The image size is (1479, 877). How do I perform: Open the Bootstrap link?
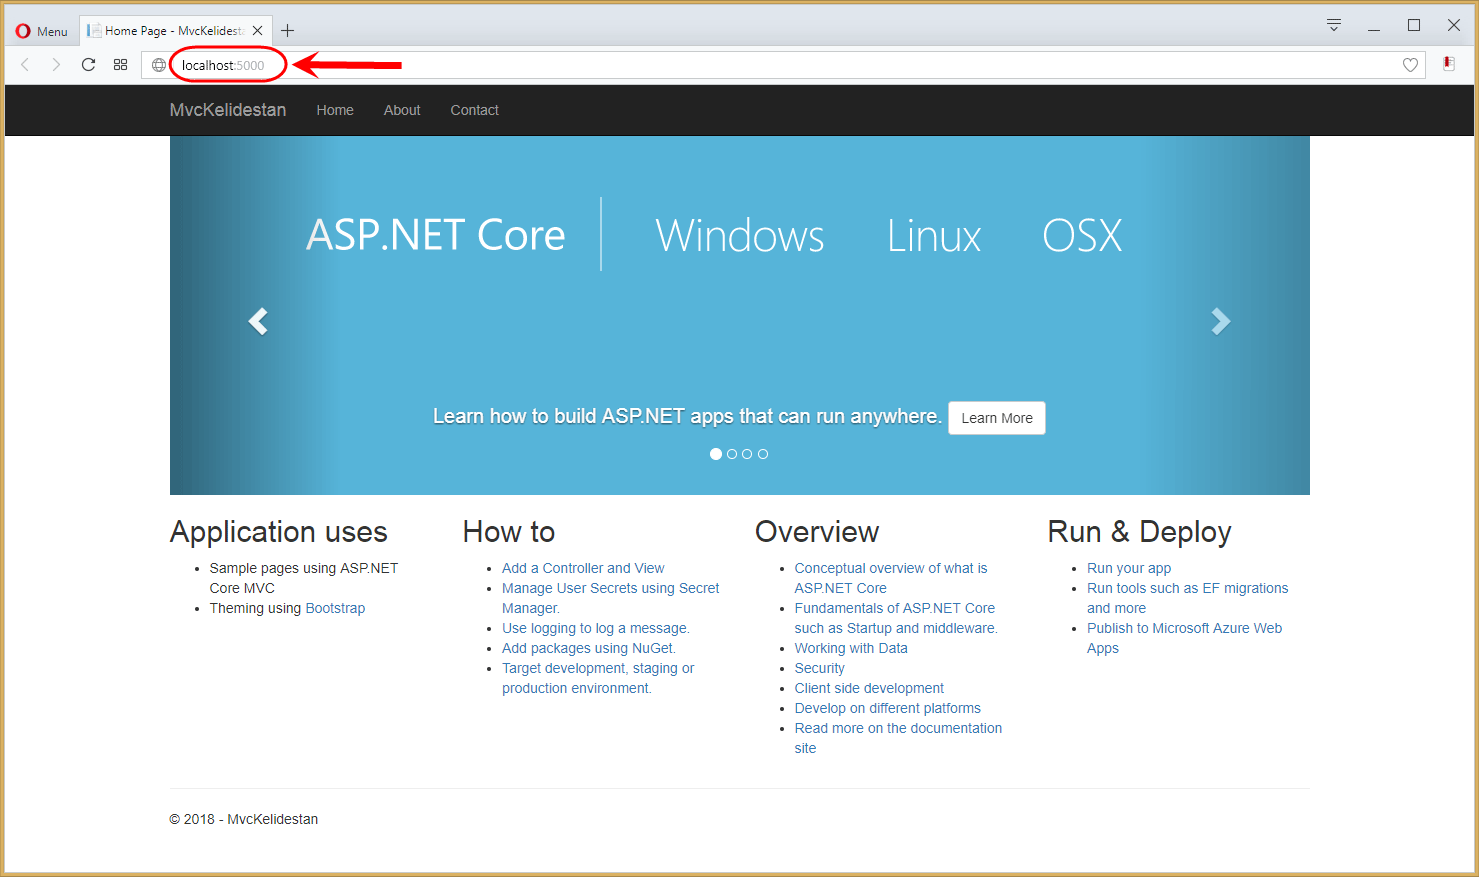pyautogui.click(x=335, y=608)
